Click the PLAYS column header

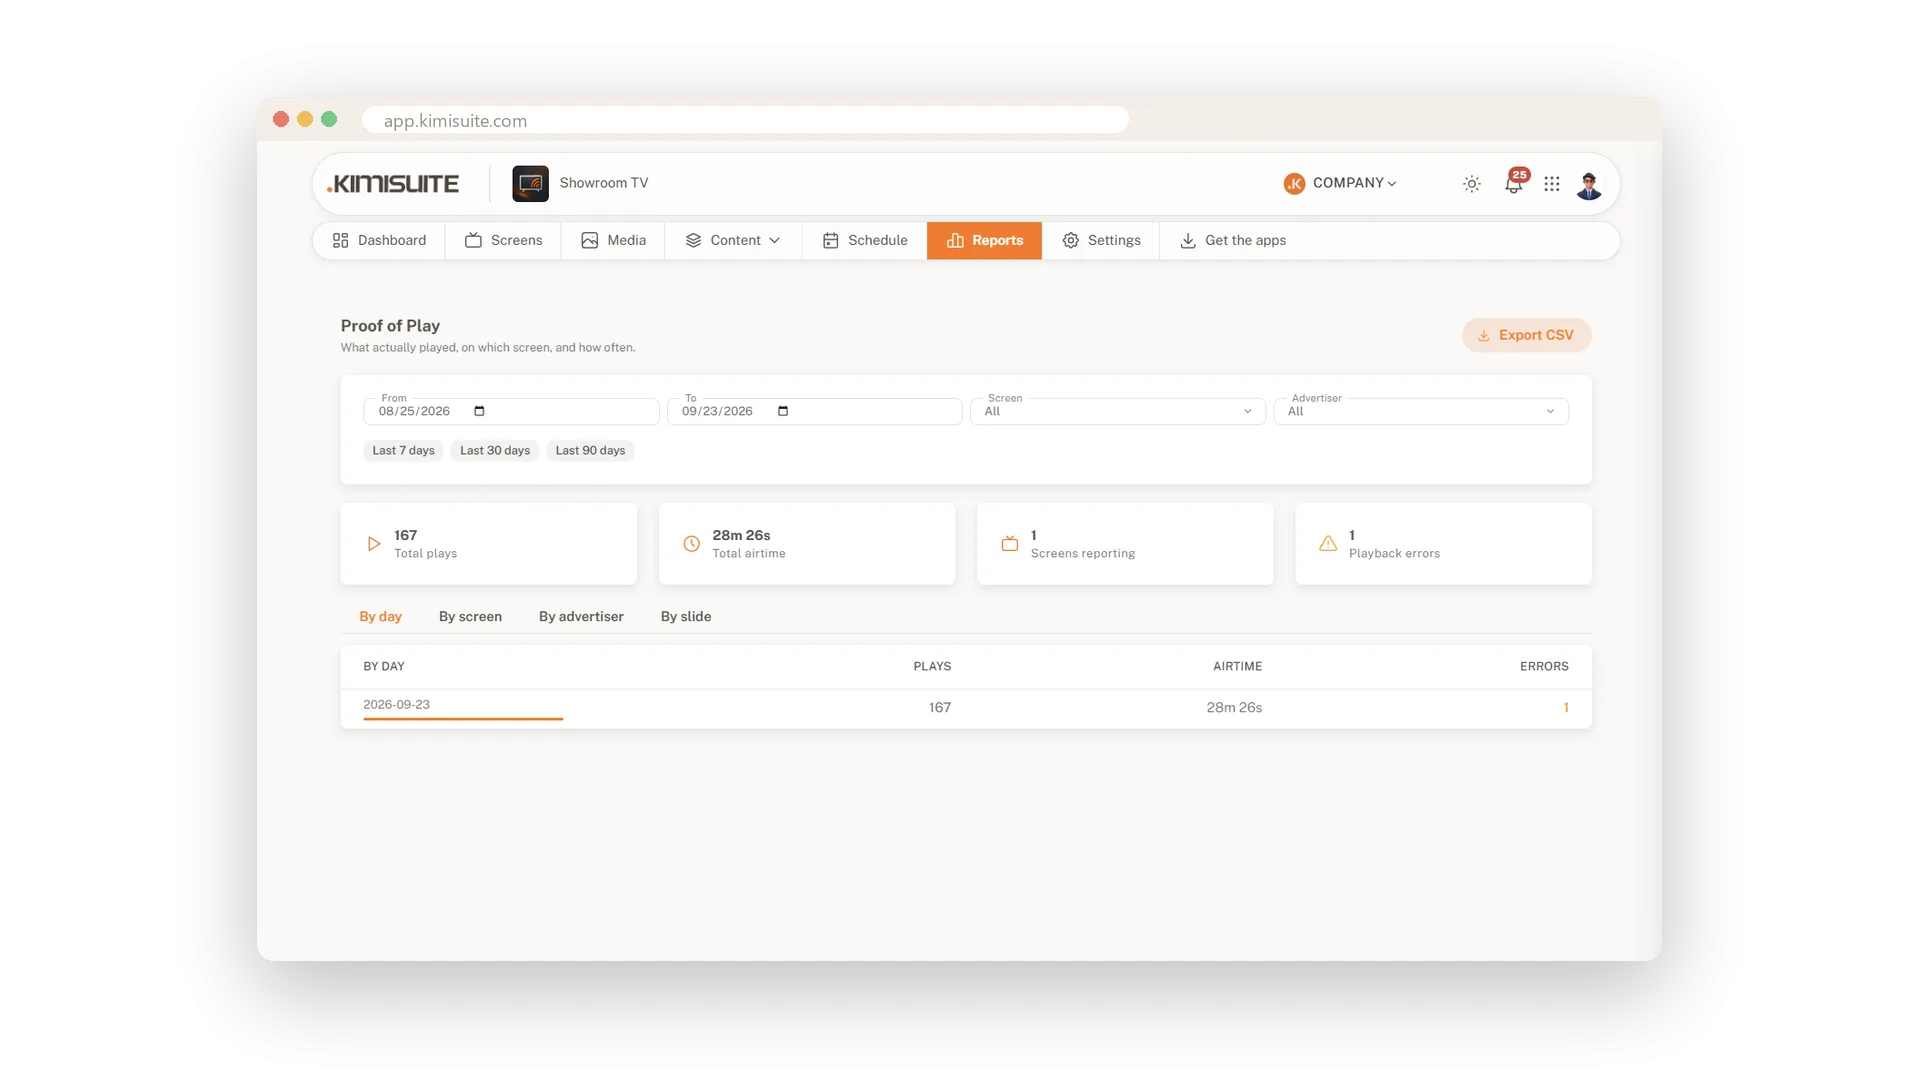[932, 667]
